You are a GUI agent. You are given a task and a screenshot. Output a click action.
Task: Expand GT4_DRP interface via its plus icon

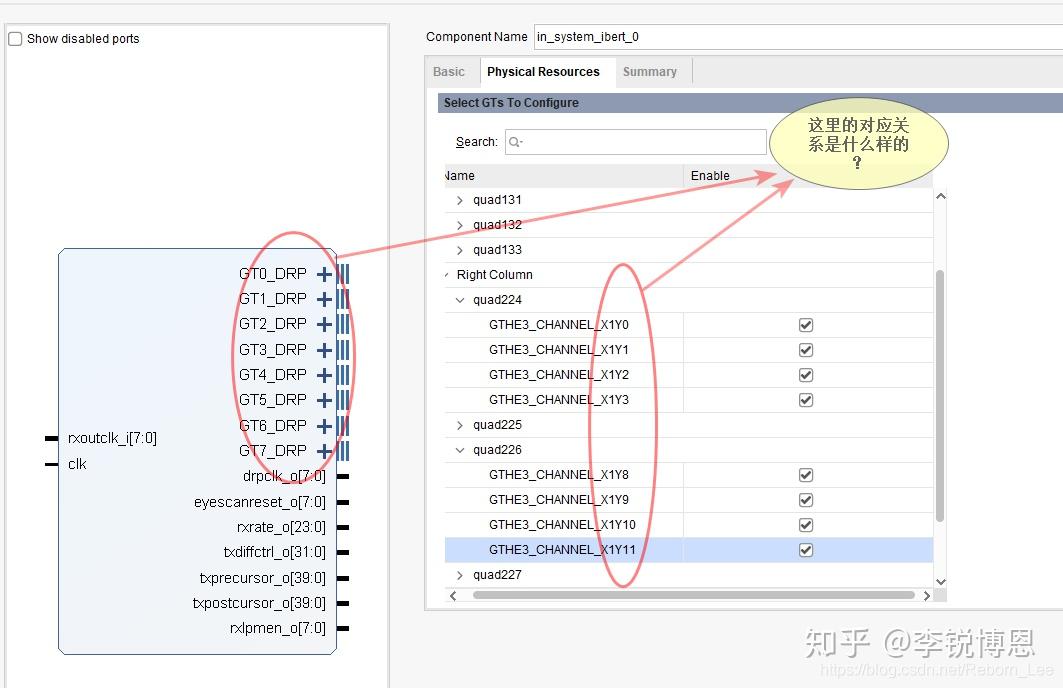pyautogui.click(x=323, y=374)
